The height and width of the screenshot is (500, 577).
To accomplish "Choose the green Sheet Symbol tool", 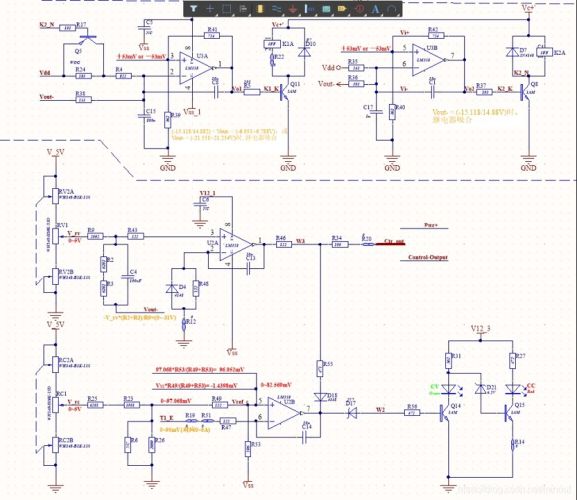I will [x=326, y=8].
